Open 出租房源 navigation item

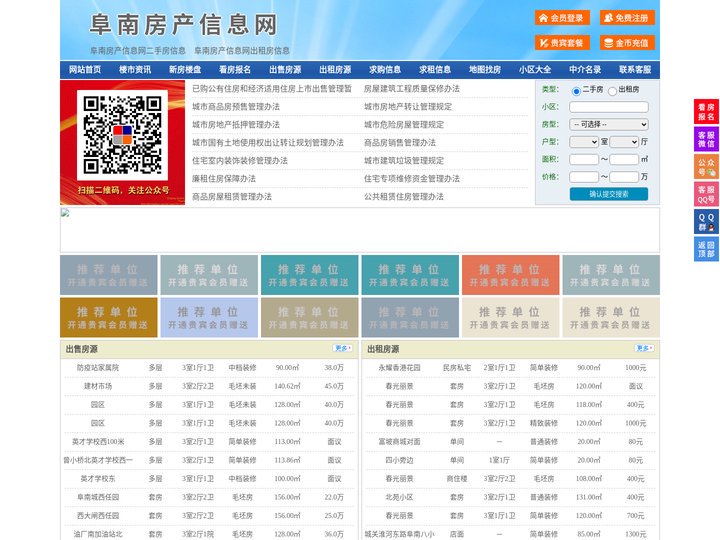pyautogui.click(x=335, y=70)
